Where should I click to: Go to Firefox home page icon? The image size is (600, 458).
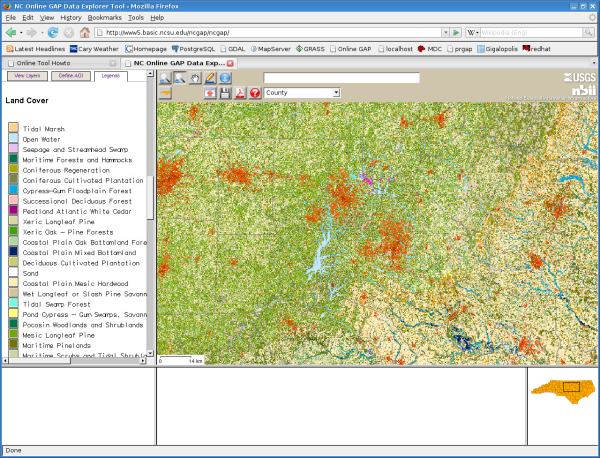85,33
